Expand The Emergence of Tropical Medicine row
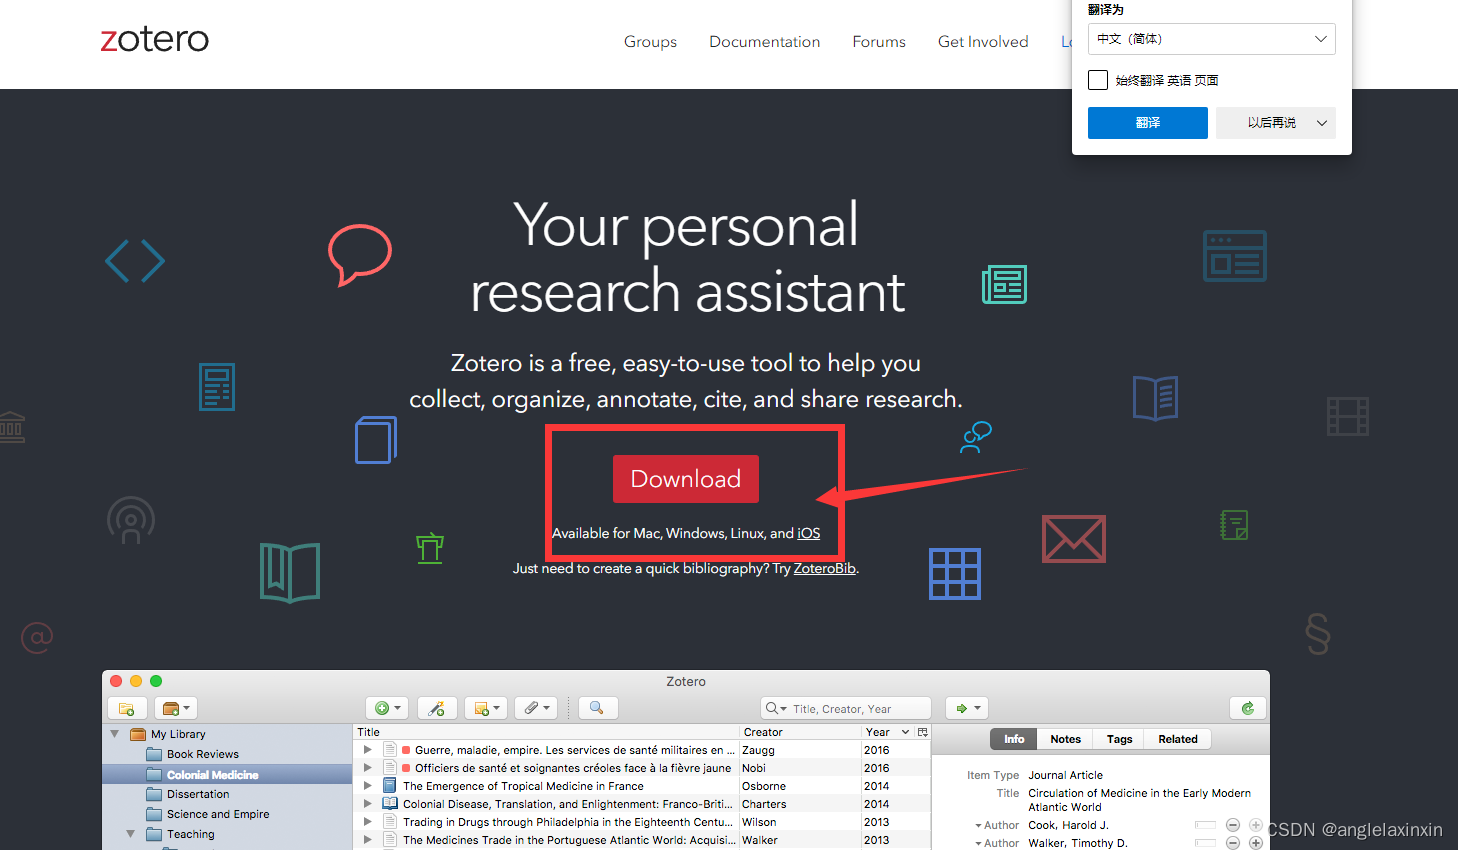 367,786
